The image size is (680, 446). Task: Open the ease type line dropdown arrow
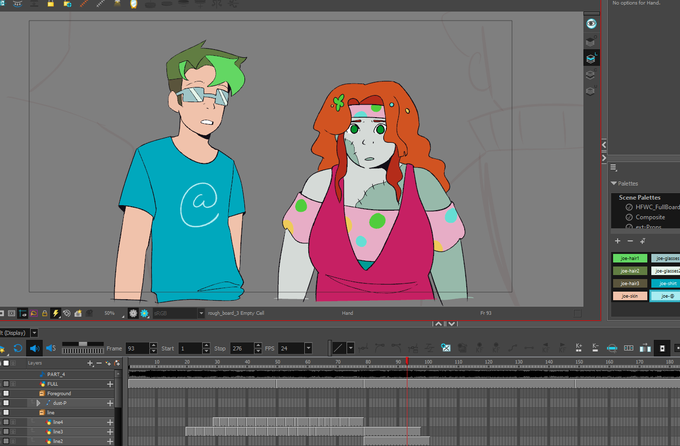pos(350,348)
